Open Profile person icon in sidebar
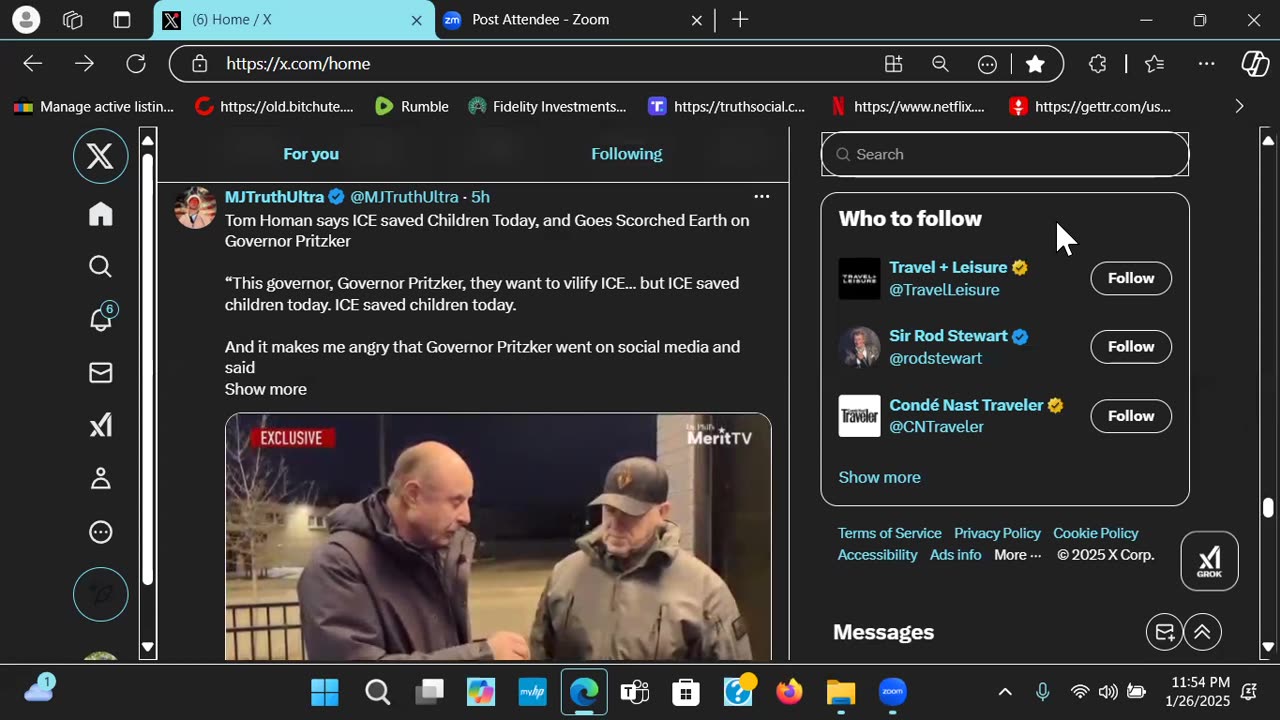This screenshot has height=720, width=1280. [100, 479]
